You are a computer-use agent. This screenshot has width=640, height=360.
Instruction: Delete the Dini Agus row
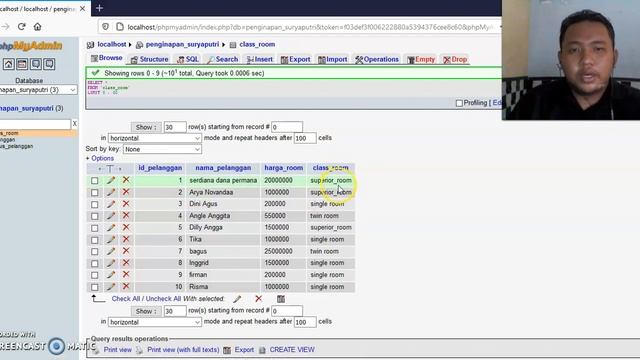[x=126, y=203]
